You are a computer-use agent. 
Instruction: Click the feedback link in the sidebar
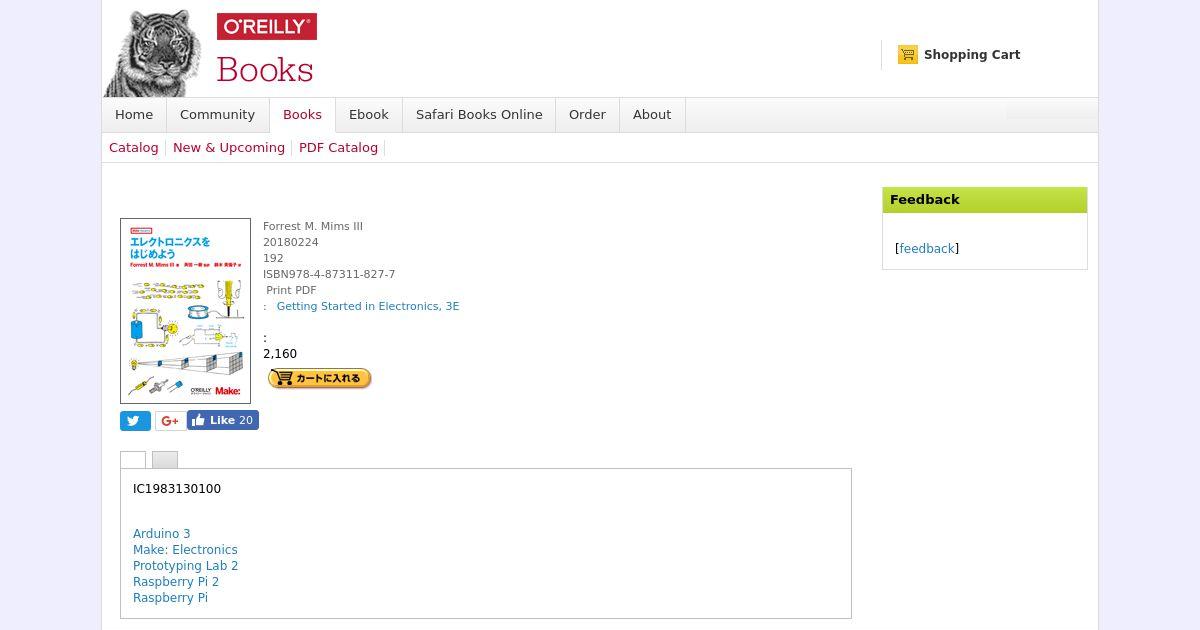[x=927, y=249]
